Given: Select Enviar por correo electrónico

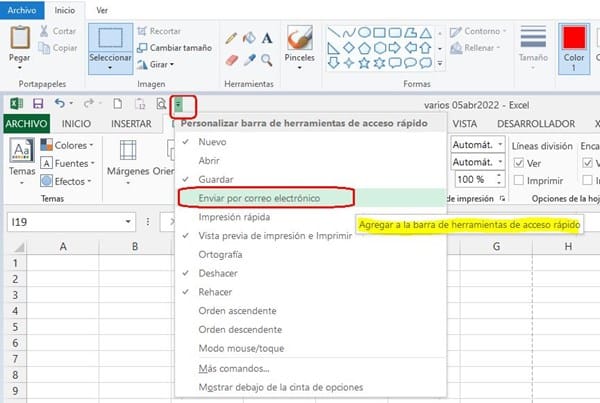Looking at the screenshot, I should [310, 198].
